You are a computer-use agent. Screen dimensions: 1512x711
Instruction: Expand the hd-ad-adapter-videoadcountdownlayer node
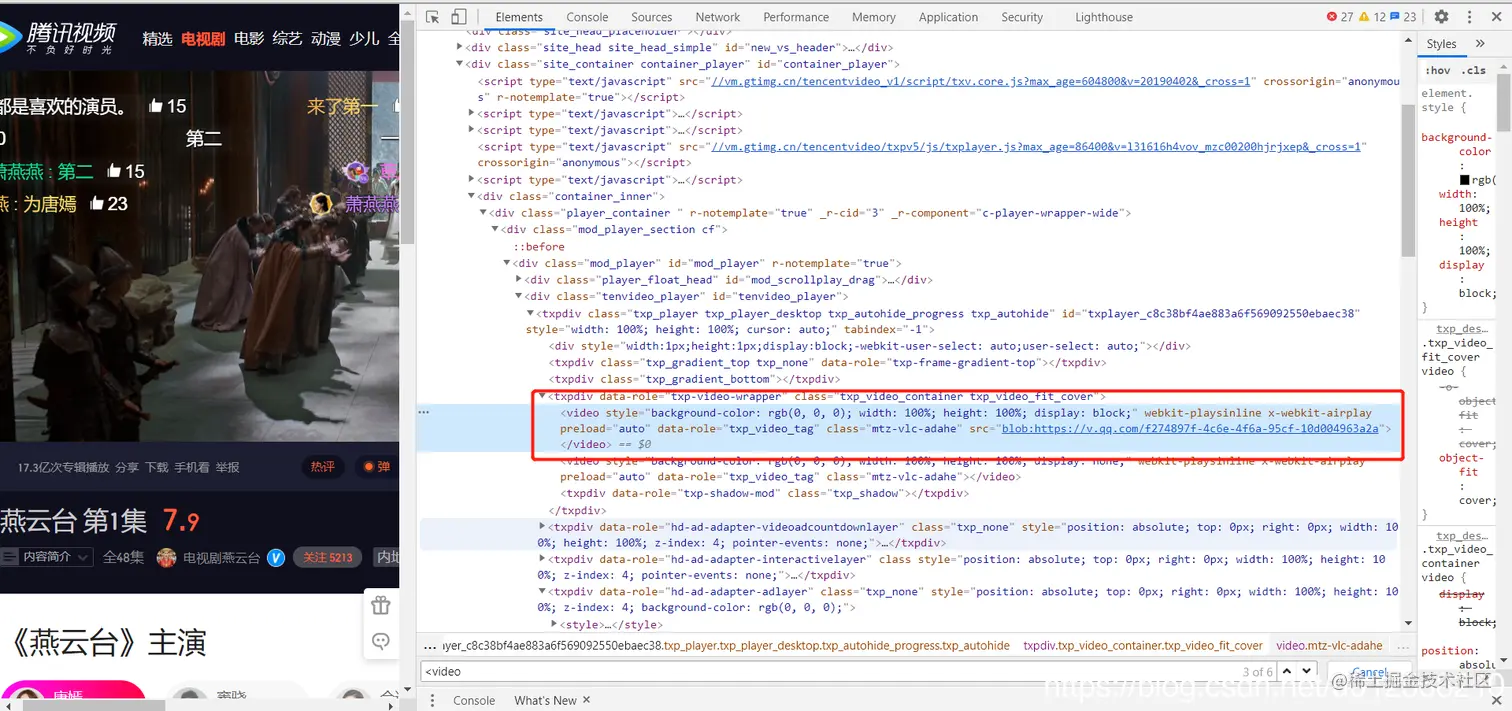[x=542, y=527]
